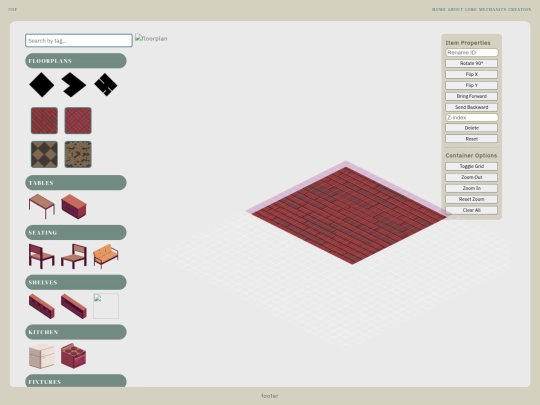Open the Mechanics nav link

click(x=492, y=9)
